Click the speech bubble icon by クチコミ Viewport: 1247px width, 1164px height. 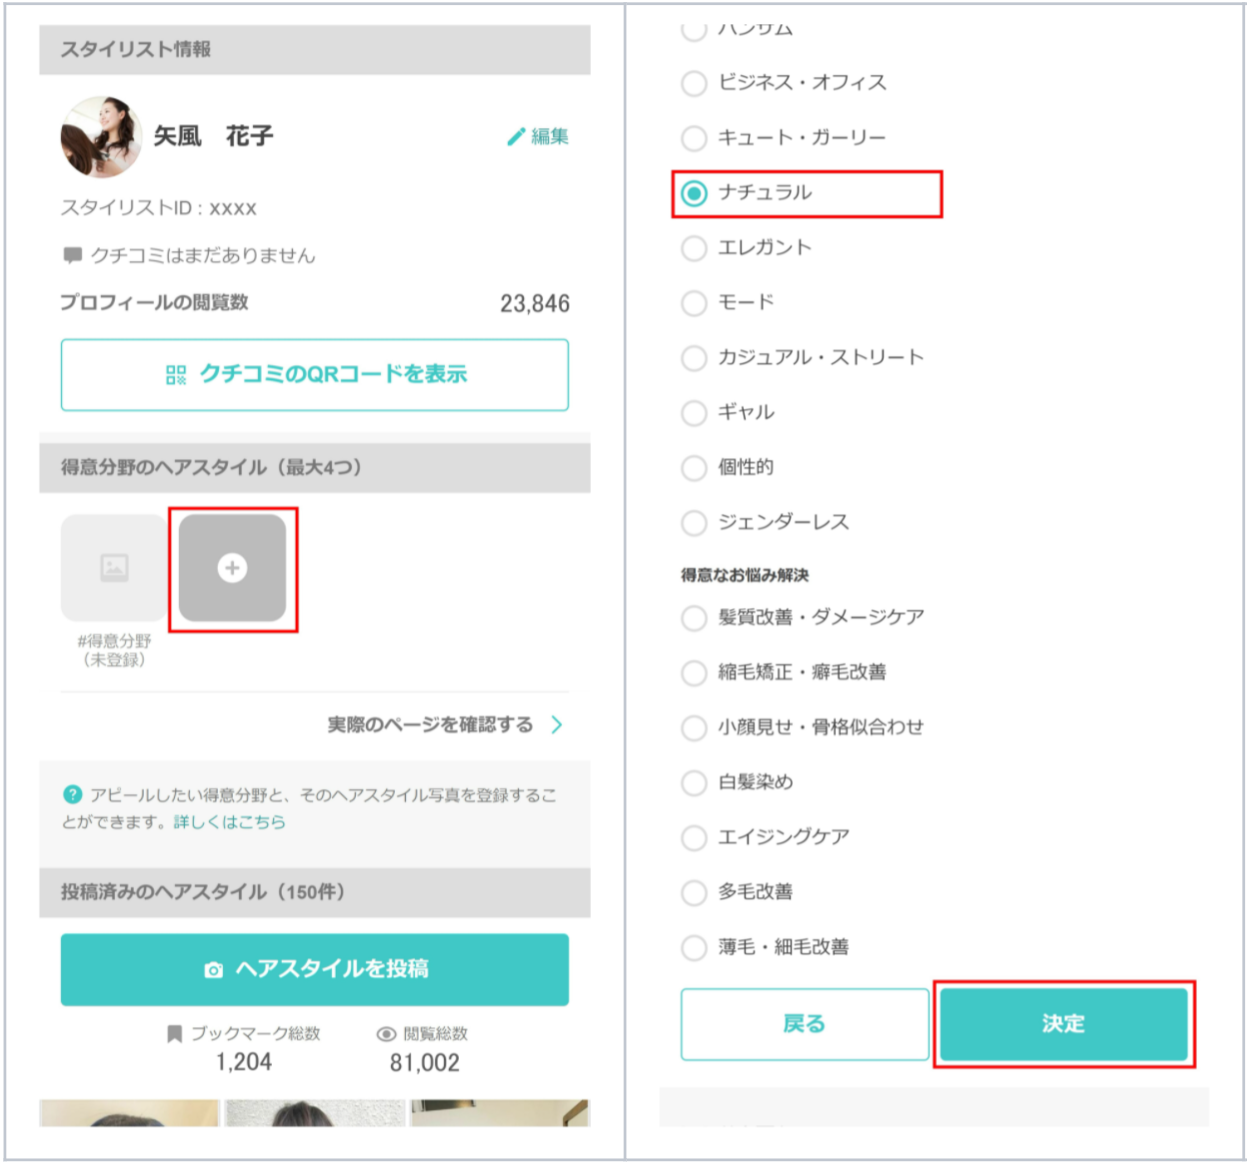(72, 256)
